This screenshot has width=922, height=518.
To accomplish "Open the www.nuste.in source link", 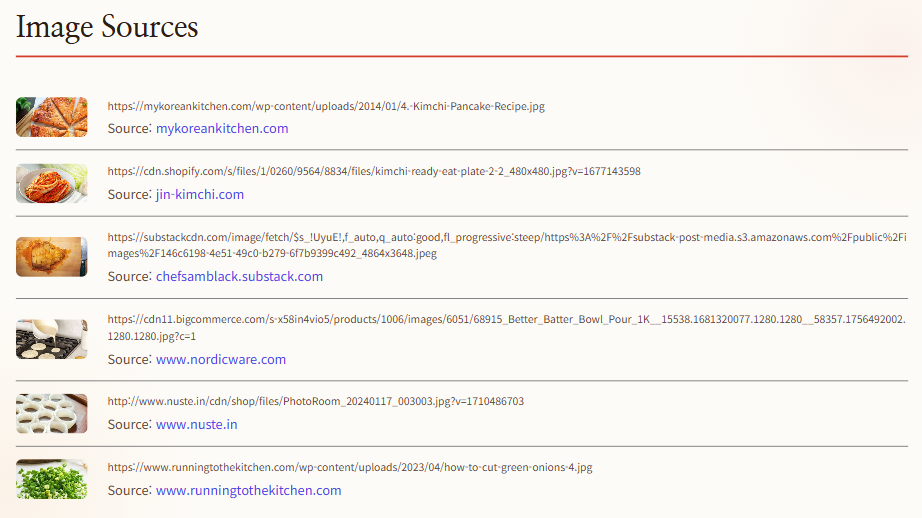I will point(196,425).
